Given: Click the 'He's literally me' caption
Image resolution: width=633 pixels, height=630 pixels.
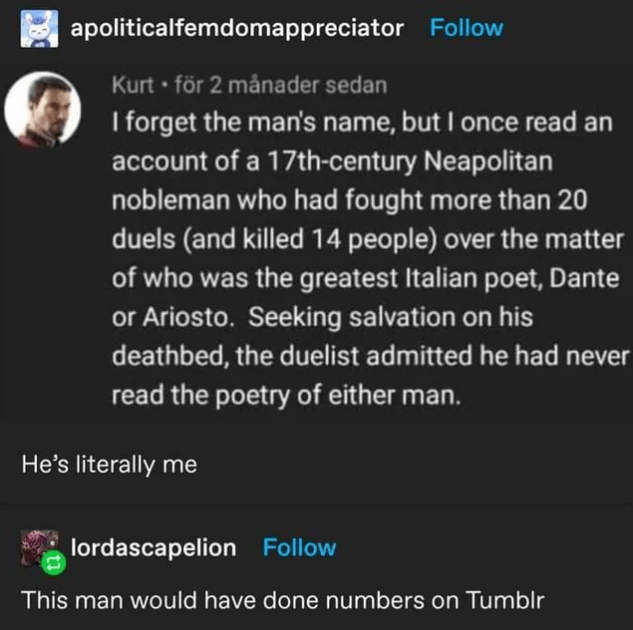Looking at the screenshot, I should [x=110, y=464].
